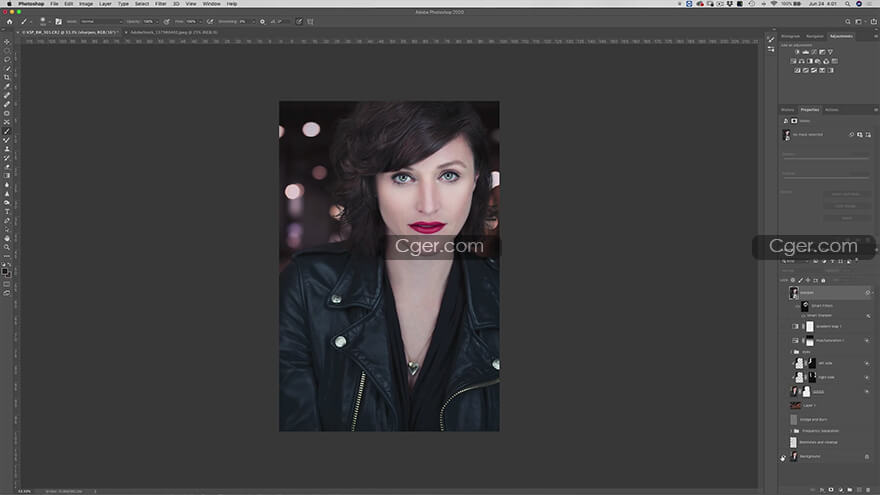Screen dimensions: 880x495
Task: Switch to the Histogram tab
Action: pyautogui.click(x=790, y=36)
